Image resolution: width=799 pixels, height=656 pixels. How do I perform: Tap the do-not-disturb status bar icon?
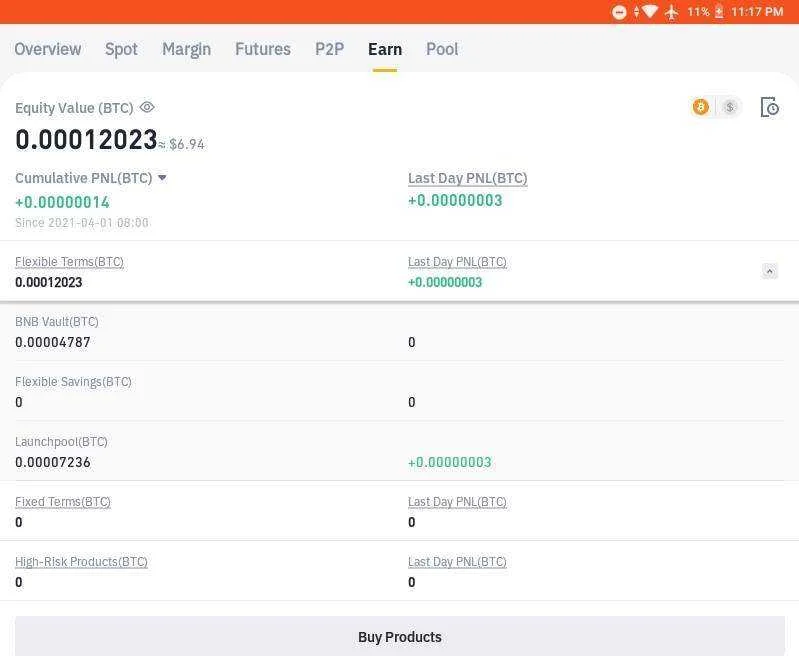619,12
